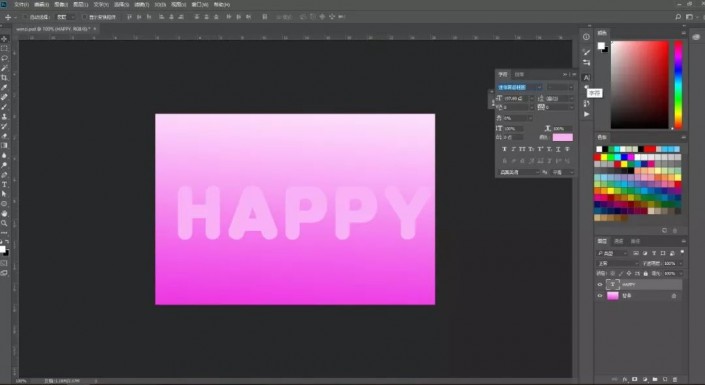Switch to the Channels tab
Viewport: 705px width, 385px height.
(x=619, y=241)
